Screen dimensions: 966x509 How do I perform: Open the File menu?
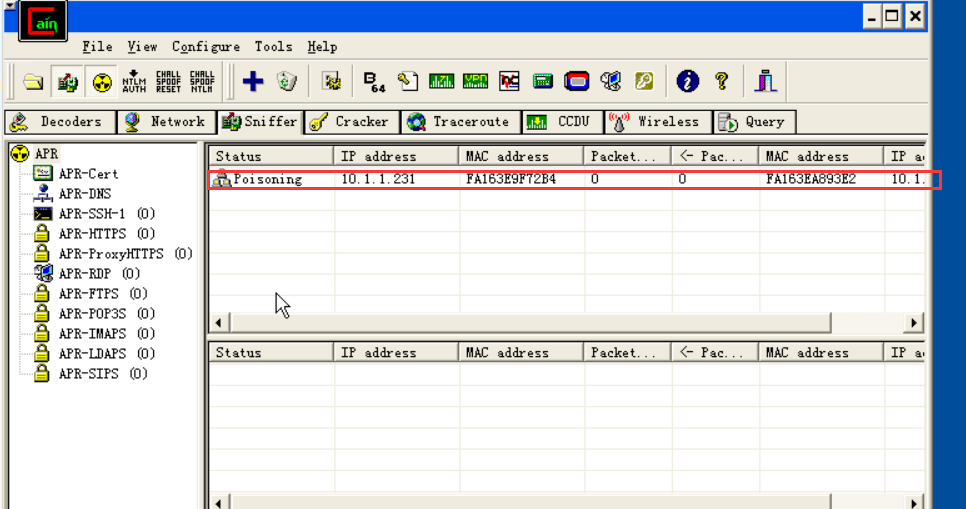pyautogui.click(x=97, y=47)
